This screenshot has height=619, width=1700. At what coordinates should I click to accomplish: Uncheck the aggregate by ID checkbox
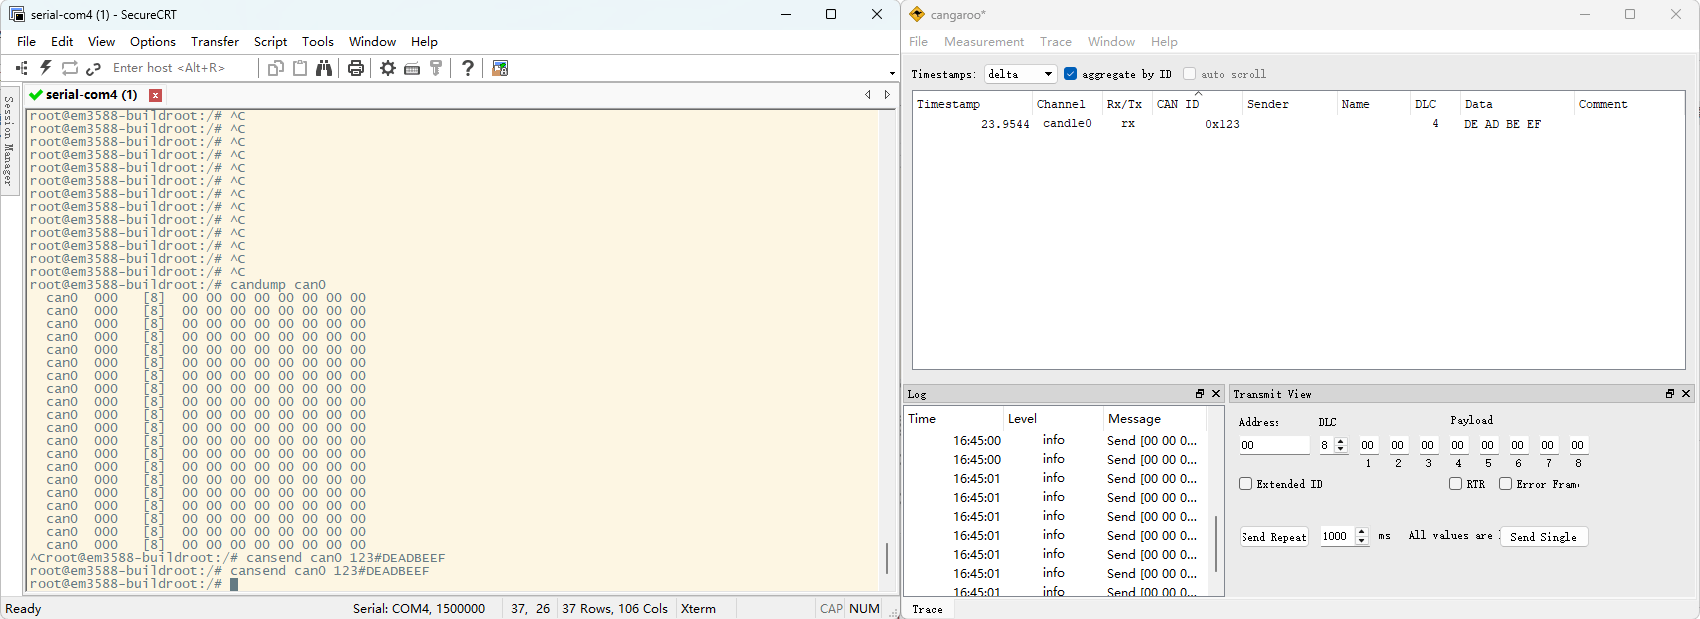tap(1071, 74)
